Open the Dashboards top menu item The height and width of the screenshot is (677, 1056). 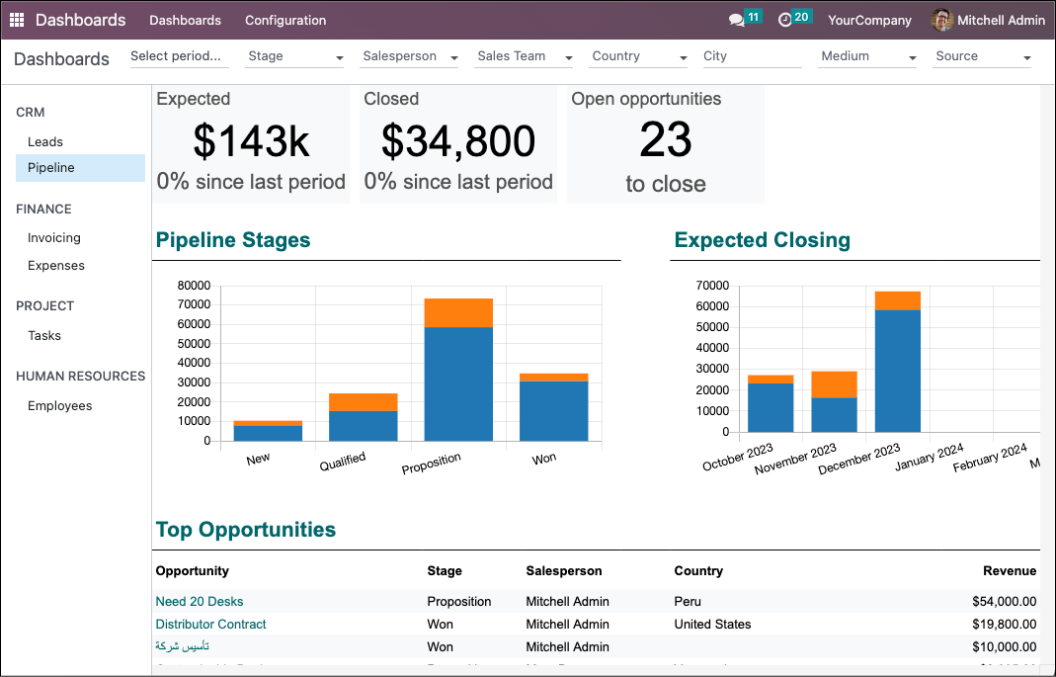click(185, 20)
